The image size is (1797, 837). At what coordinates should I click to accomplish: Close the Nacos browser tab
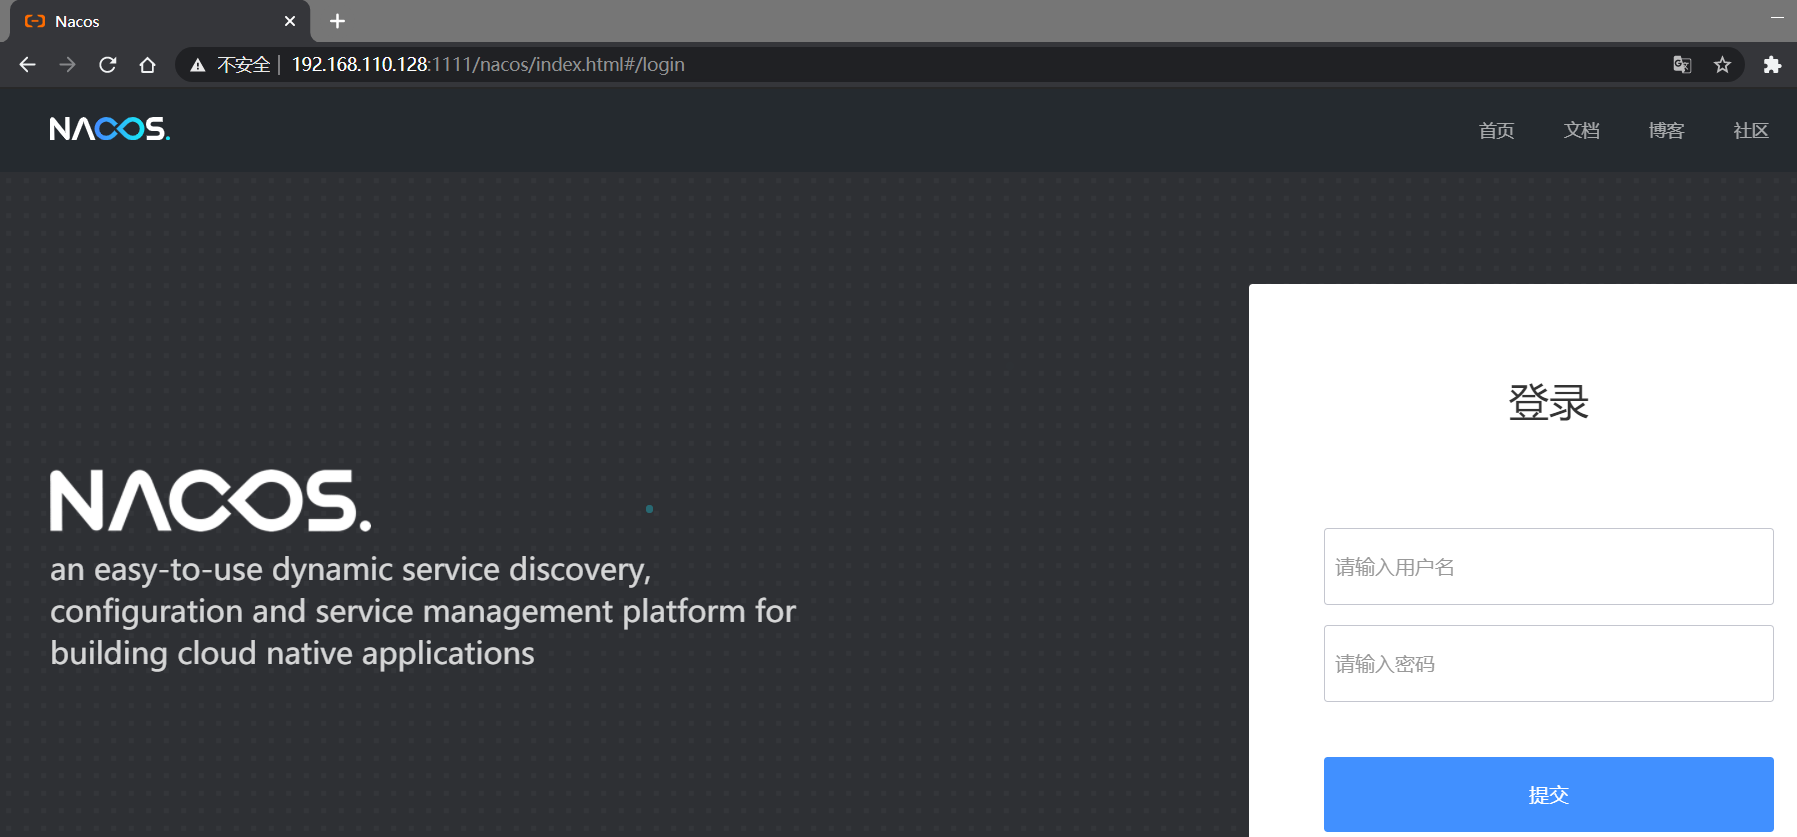point(290,21)
